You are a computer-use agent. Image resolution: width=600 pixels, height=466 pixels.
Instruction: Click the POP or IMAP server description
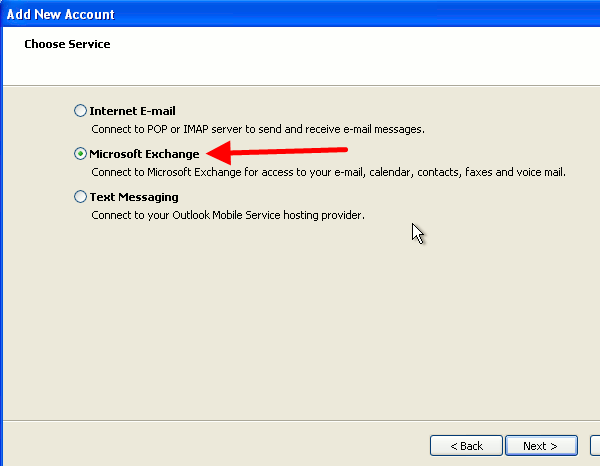[258, 129]
